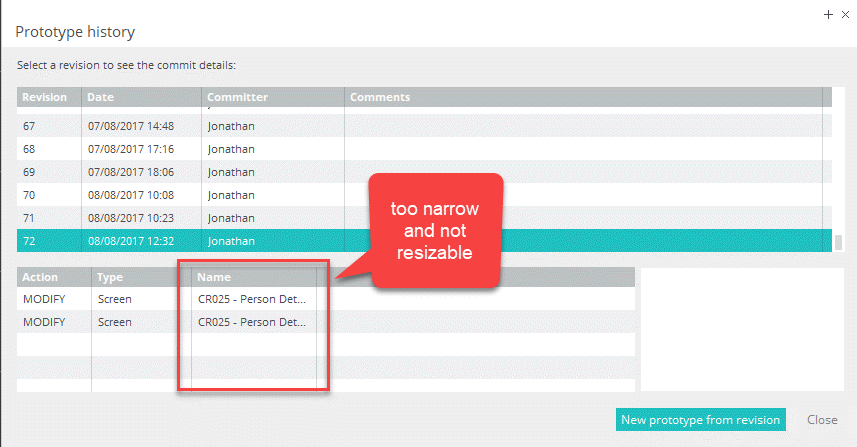Select first MODIFY Screen change entry
857x447 pixels.
(x=100, y=299)
